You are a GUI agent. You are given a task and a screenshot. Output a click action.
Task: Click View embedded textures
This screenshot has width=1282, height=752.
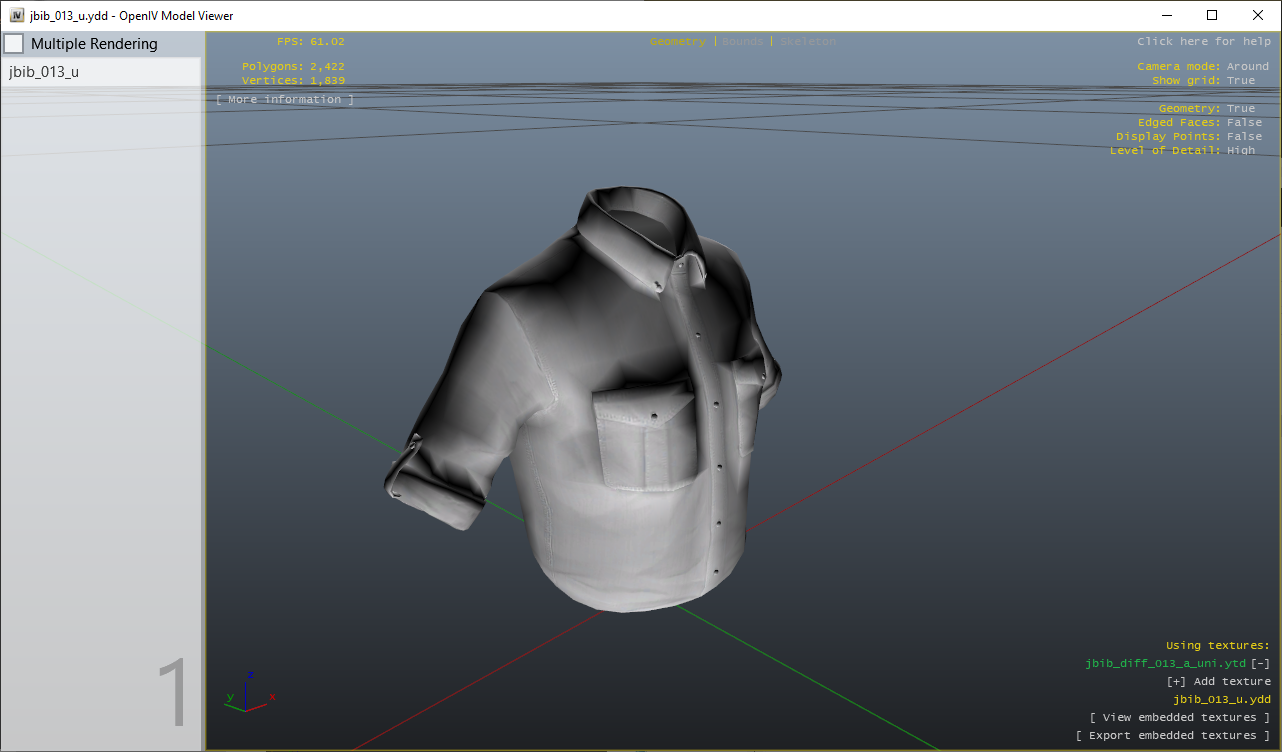click(x=1180, y=717)
